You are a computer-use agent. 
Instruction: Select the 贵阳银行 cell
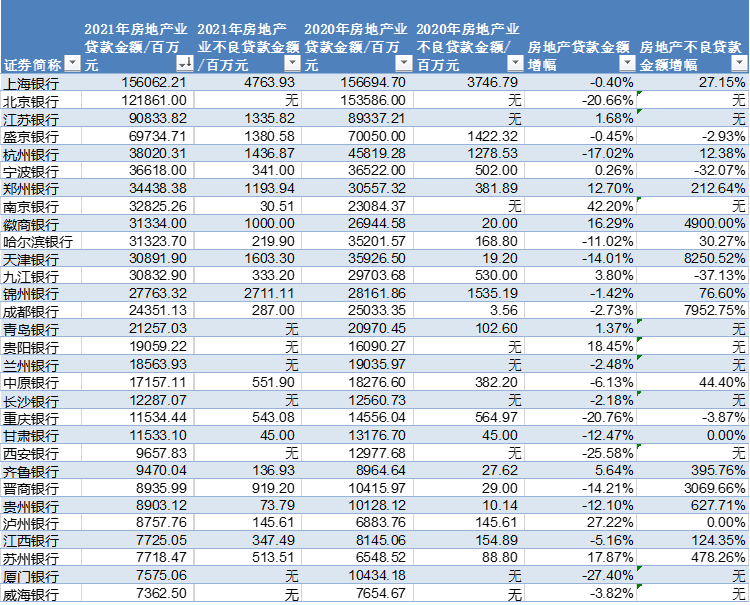pyautogui.click(x=42, y=346)
